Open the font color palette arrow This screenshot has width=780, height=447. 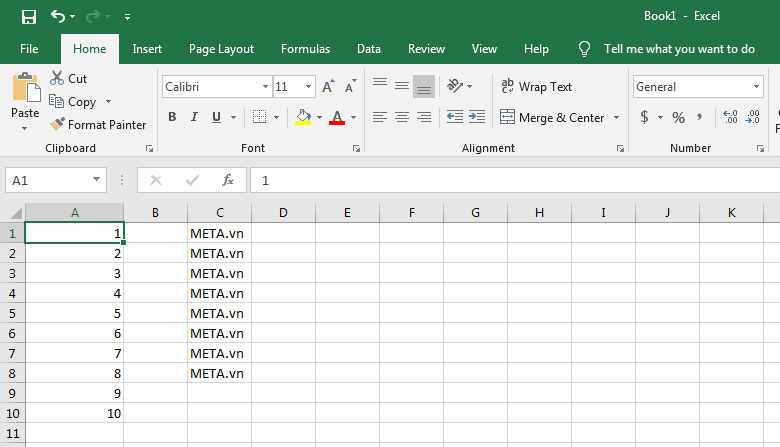354,117
